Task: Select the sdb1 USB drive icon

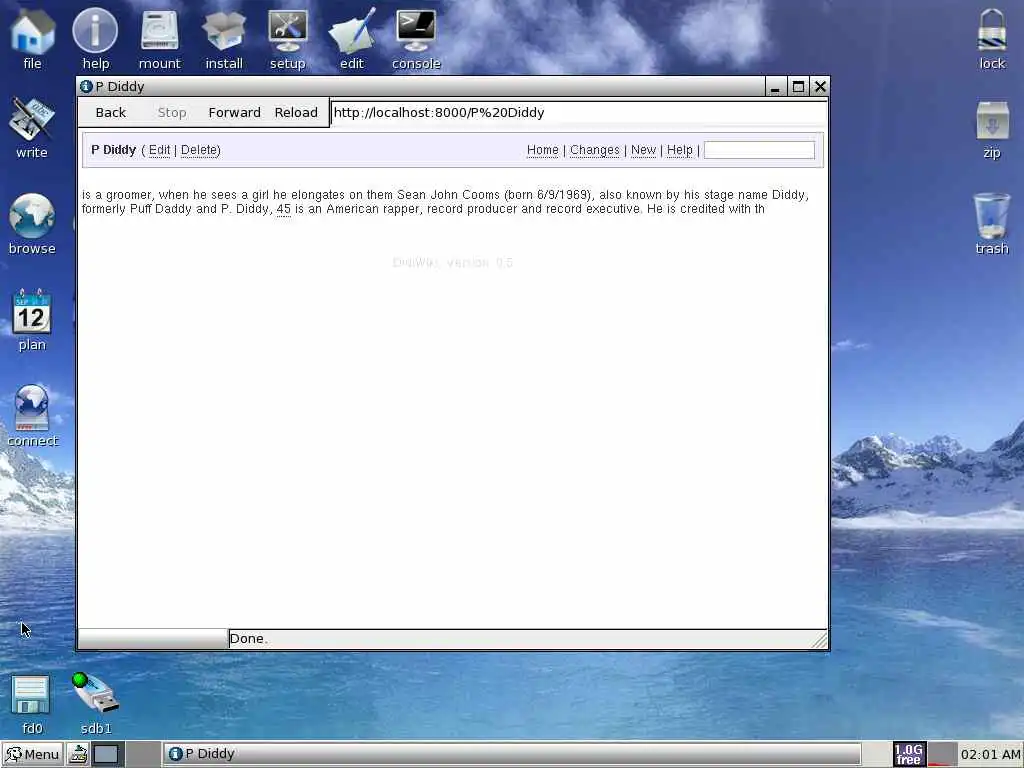Action: [x=96, y=705]
